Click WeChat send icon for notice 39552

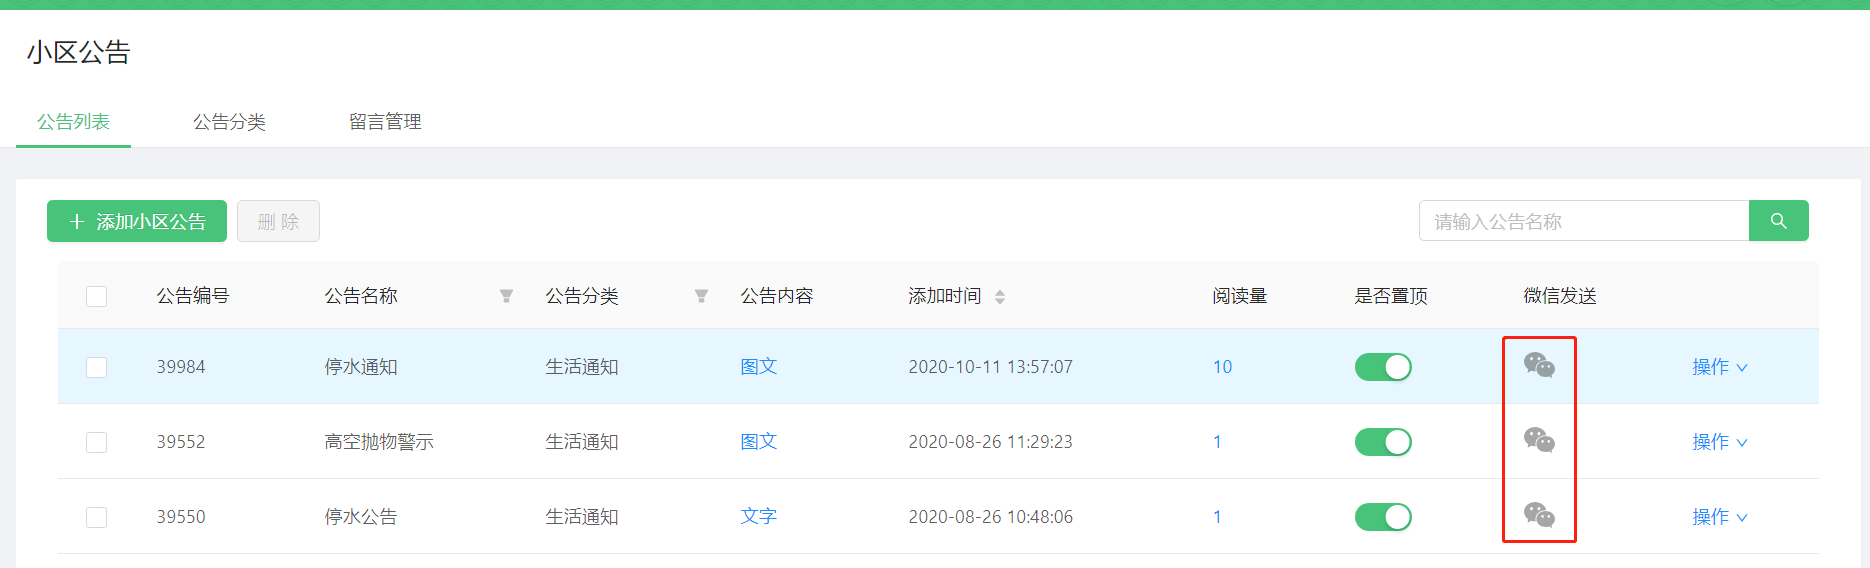pos(1539,440)
